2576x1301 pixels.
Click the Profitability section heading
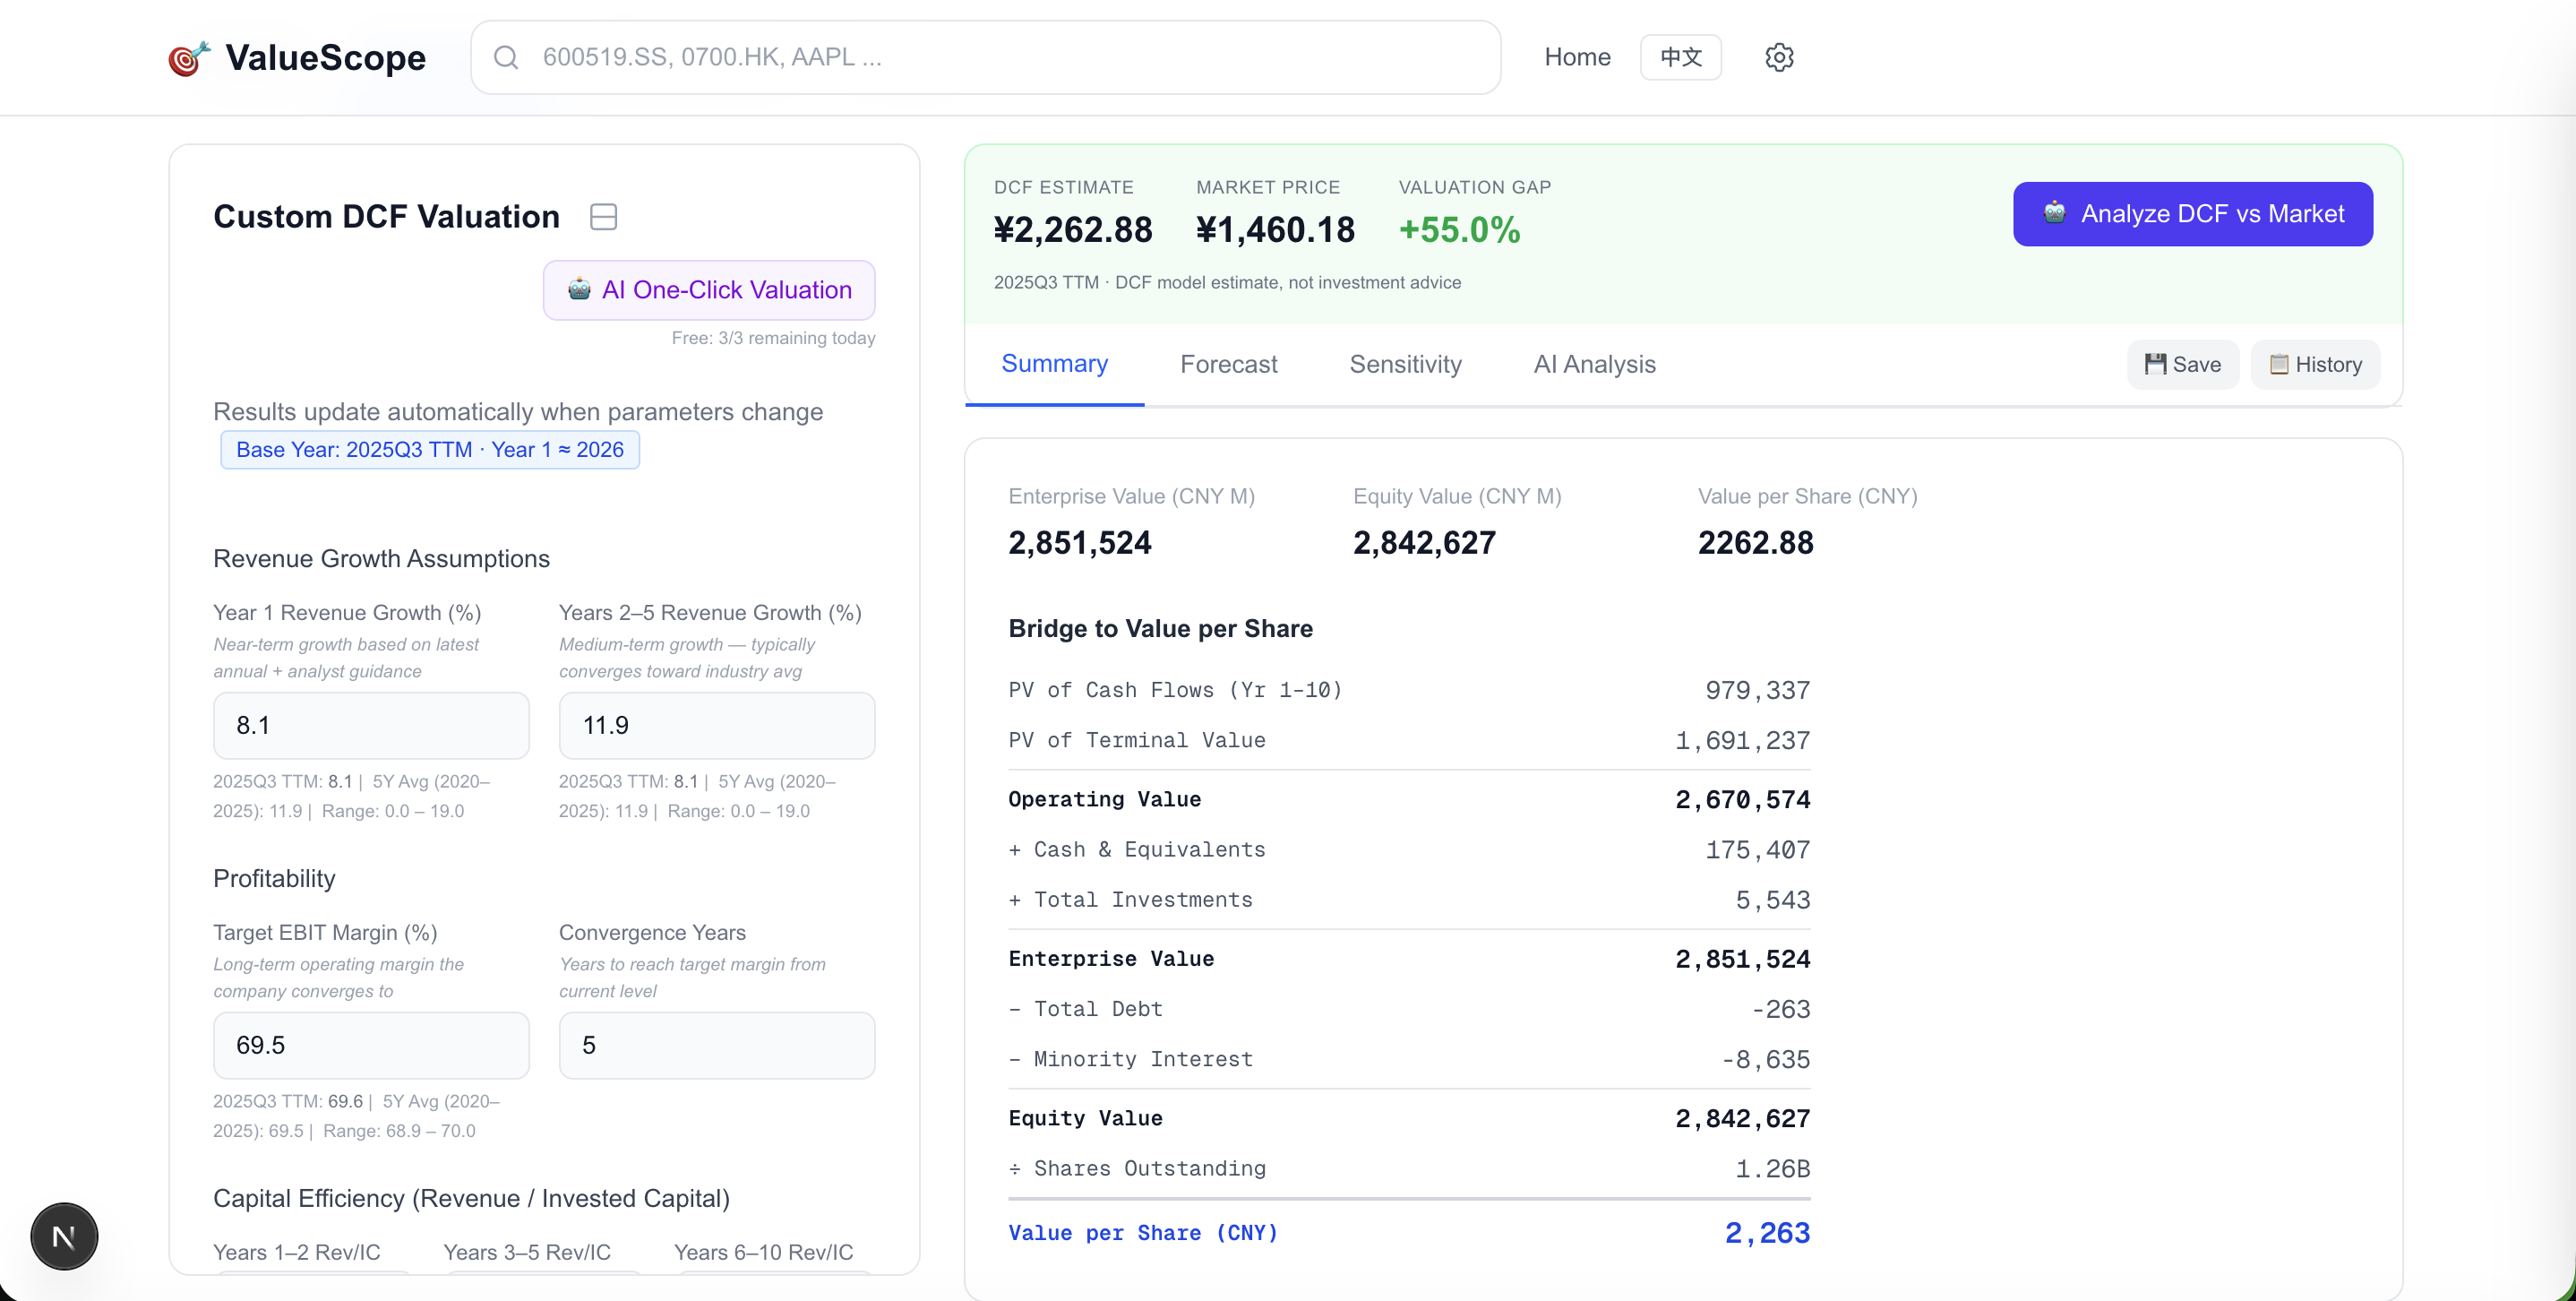click(274, 878)
